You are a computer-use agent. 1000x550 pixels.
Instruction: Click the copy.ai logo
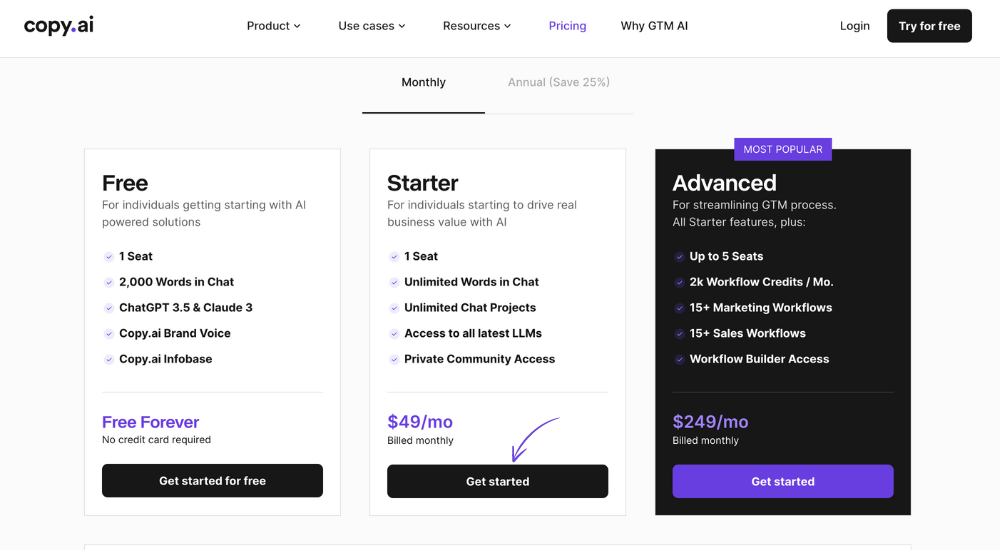click(x=59, y=26)
